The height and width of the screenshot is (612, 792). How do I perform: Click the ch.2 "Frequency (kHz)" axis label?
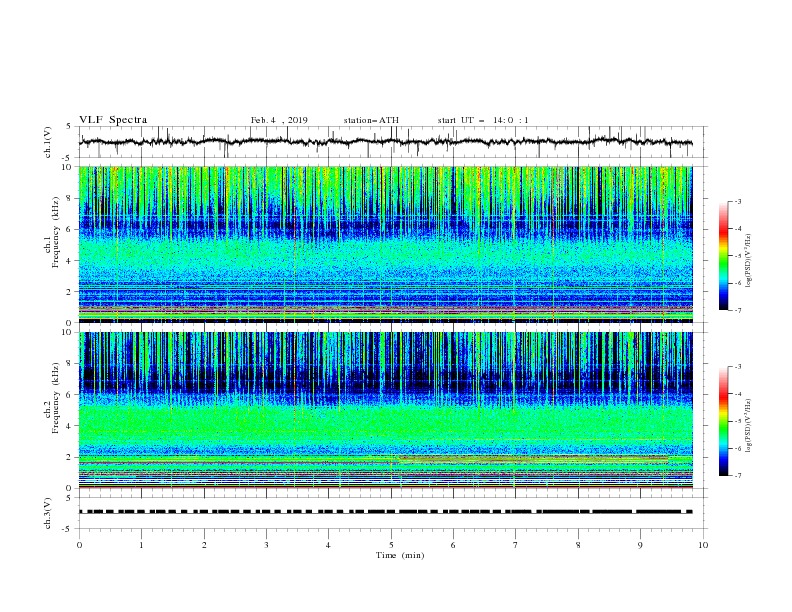point(55,398)
